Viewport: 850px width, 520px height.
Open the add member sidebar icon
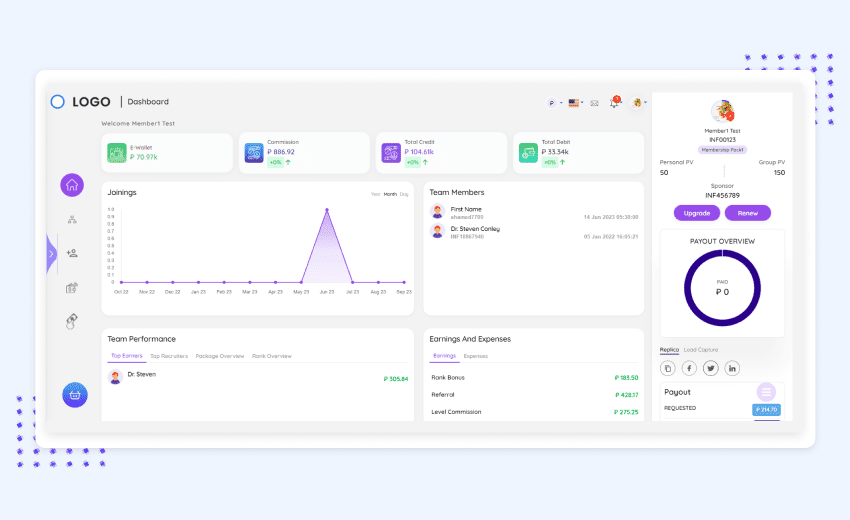point(72,253)
